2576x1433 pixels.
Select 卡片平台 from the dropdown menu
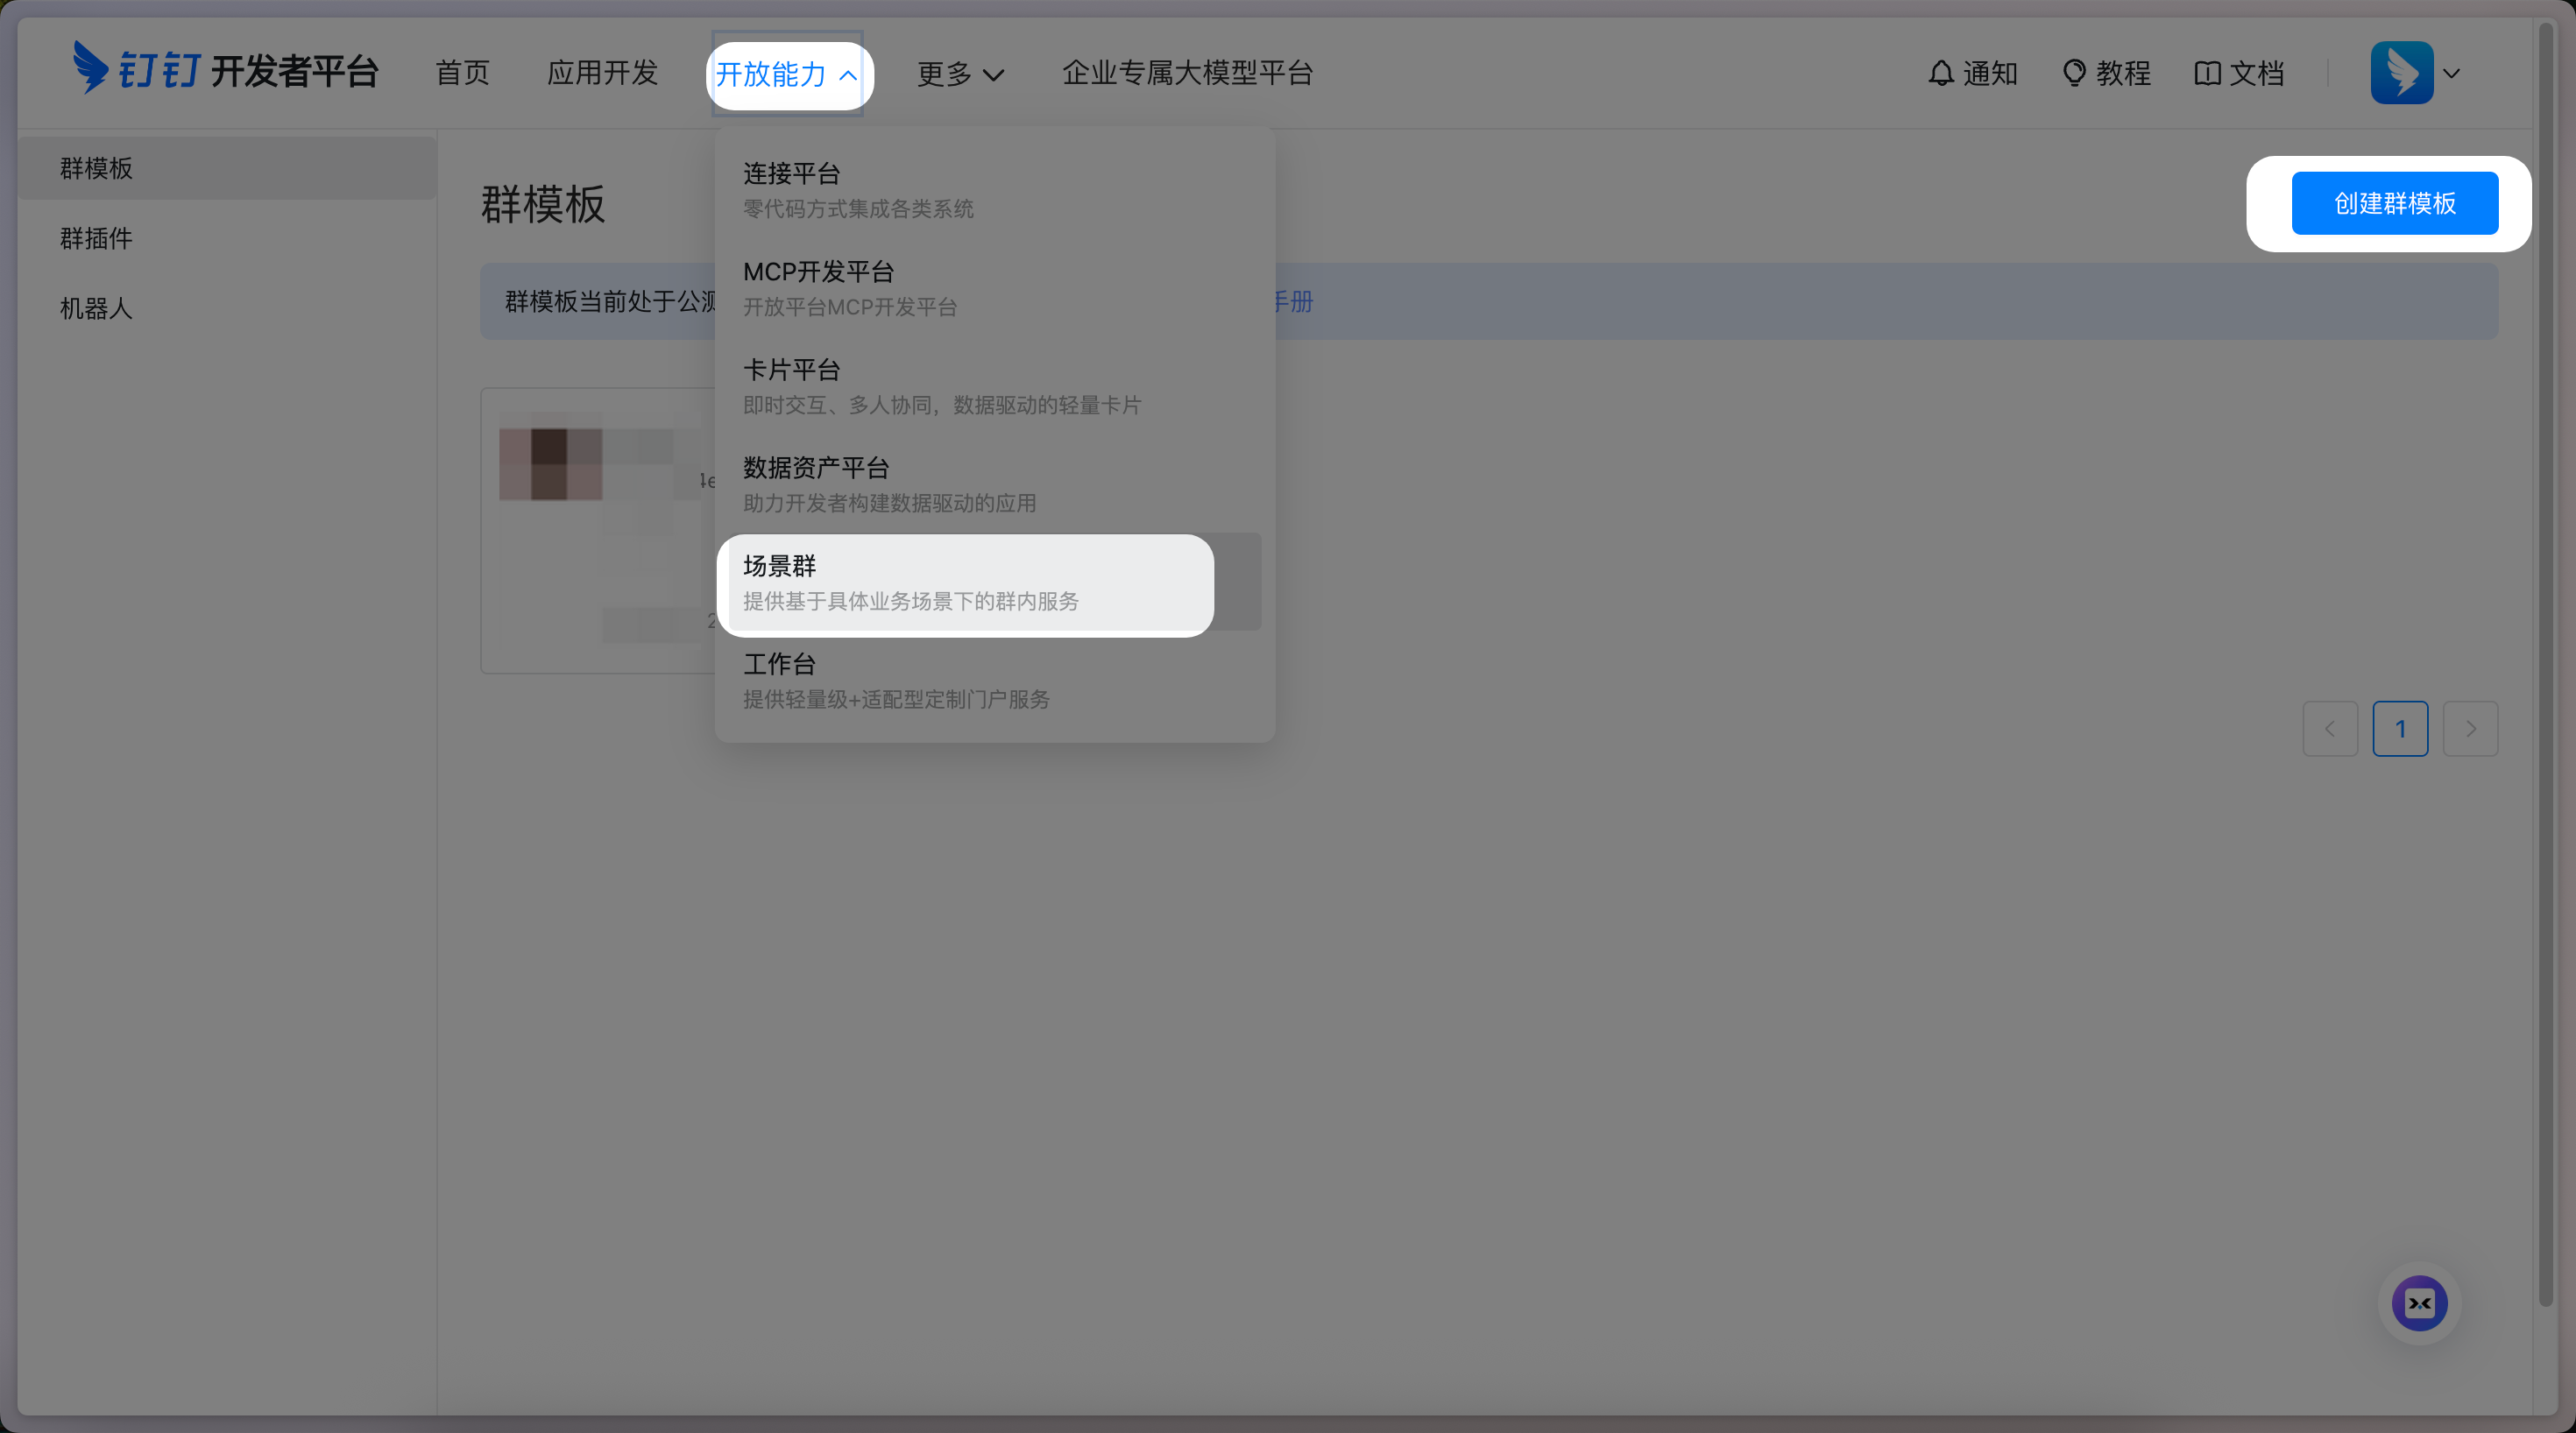point(995,385)
